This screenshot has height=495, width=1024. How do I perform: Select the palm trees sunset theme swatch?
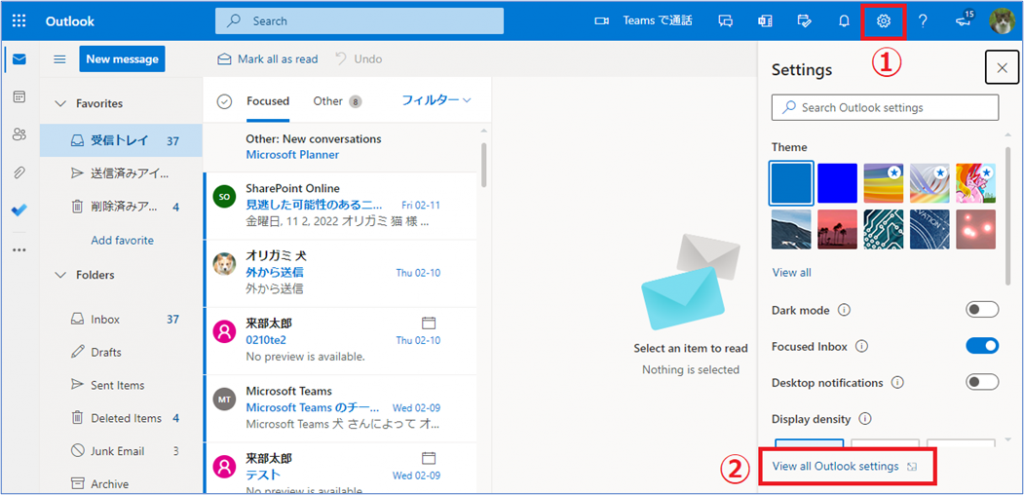click(x=837, y=229)
